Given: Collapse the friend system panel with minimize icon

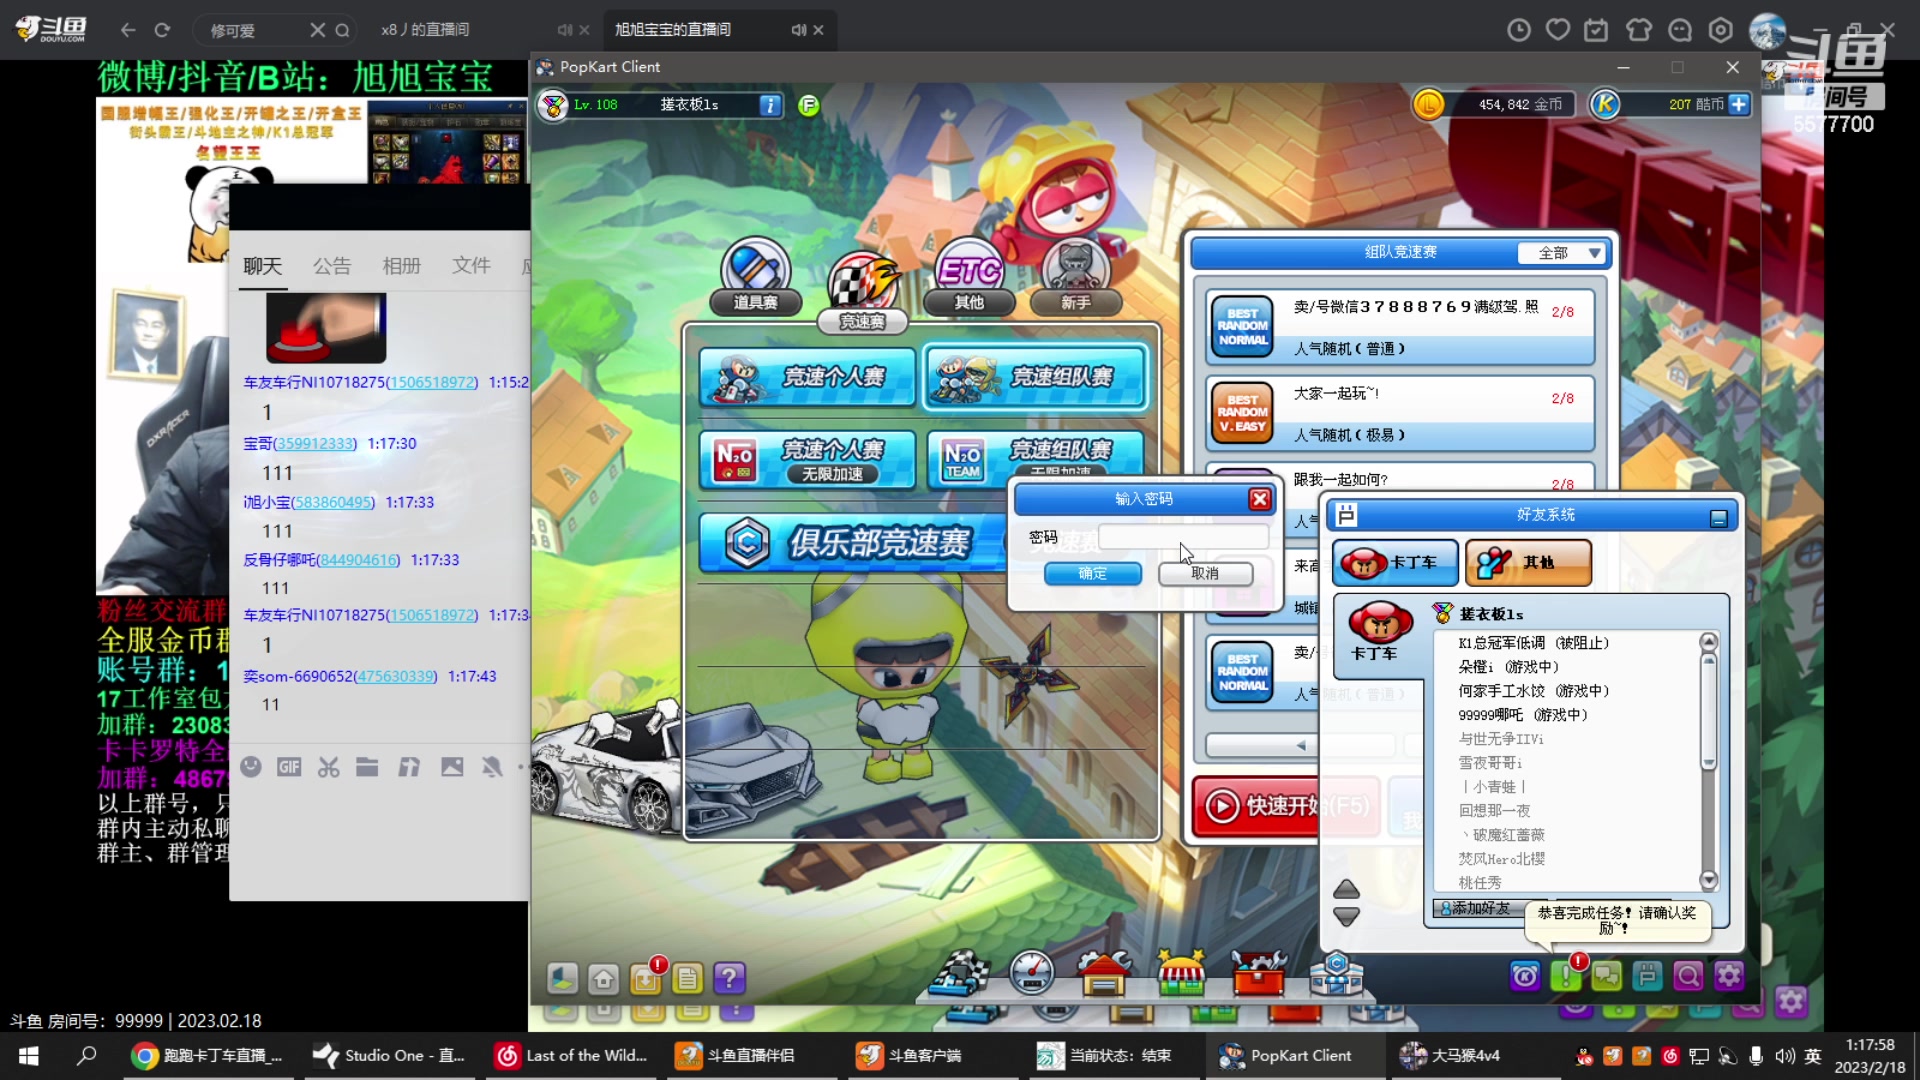Looking at the screenshot, I should pyautogui.click(x=1718, y=518).
